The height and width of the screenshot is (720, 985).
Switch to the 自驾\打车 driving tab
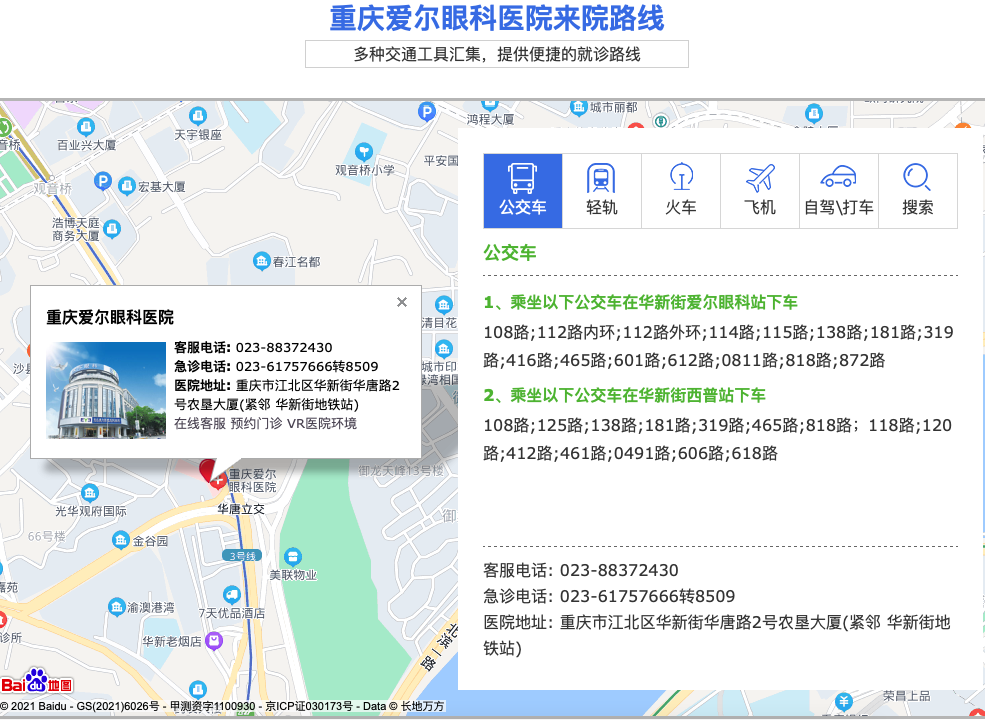839,191
